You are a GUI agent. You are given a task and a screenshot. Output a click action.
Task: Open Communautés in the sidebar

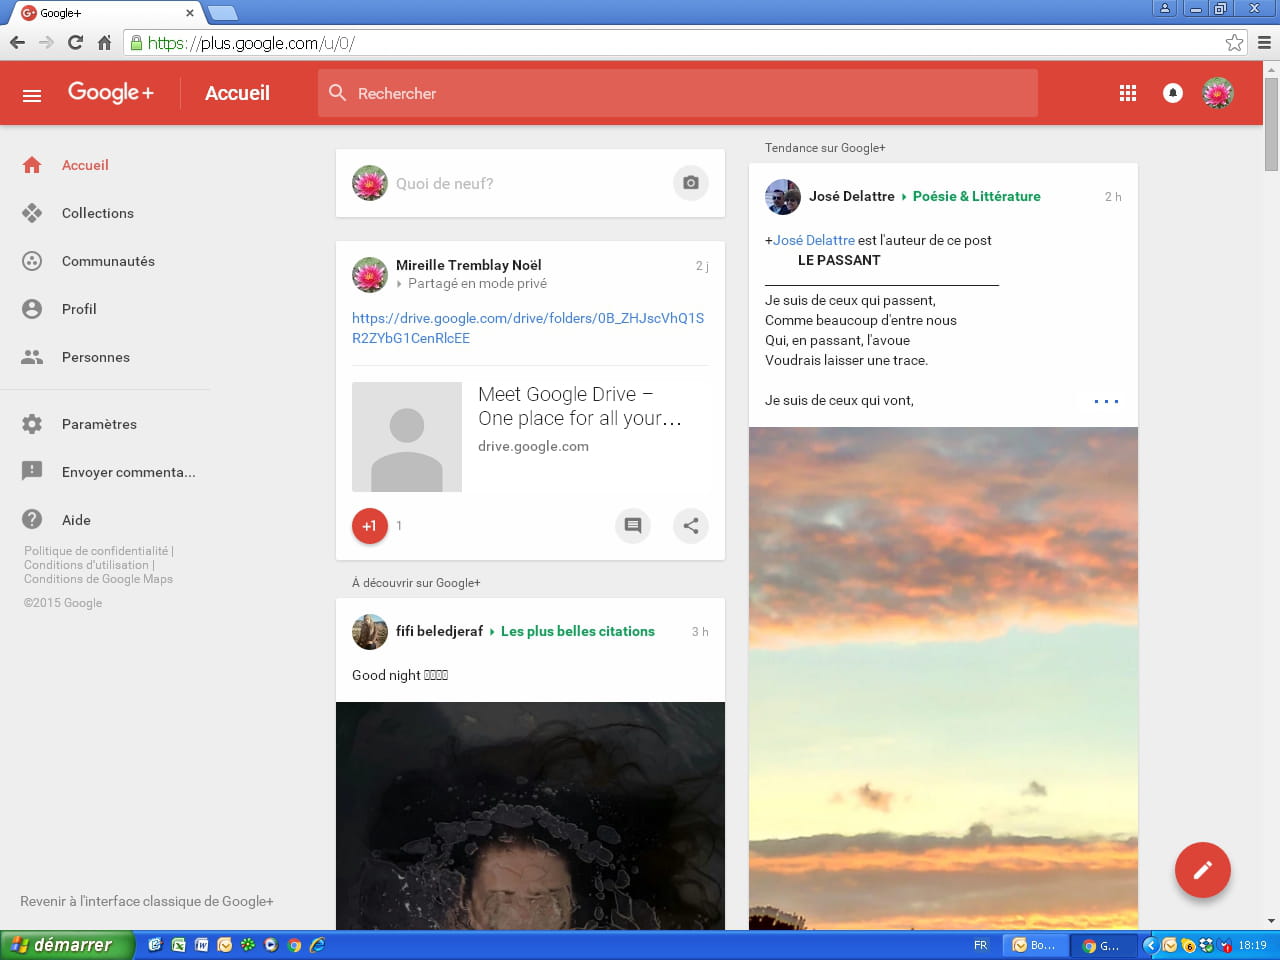108,261
